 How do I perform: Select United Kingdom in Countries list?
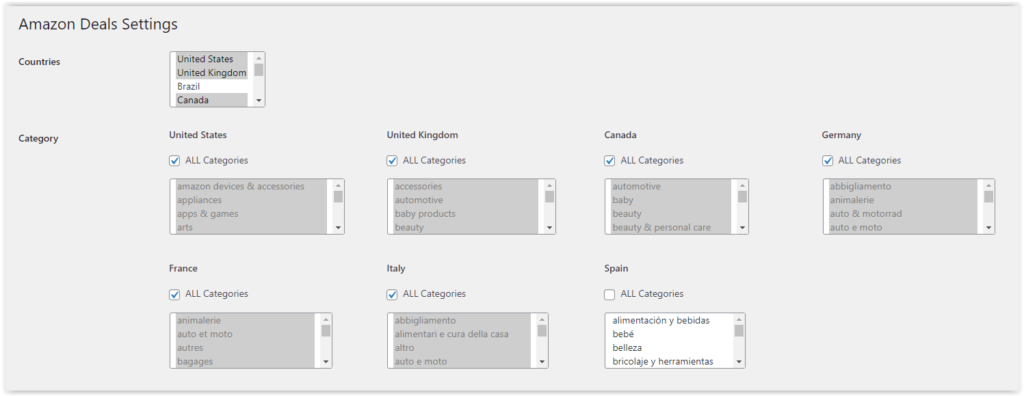pyautogui.click(x=212, y=73)
